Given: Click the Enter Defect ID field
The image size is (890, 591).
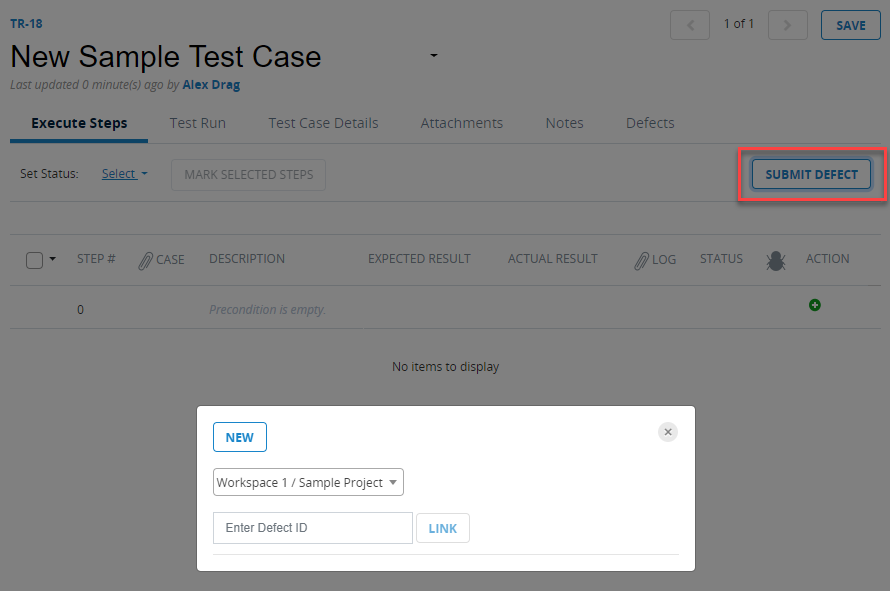Looking at the screenshot, I should [x=312, y=528].
